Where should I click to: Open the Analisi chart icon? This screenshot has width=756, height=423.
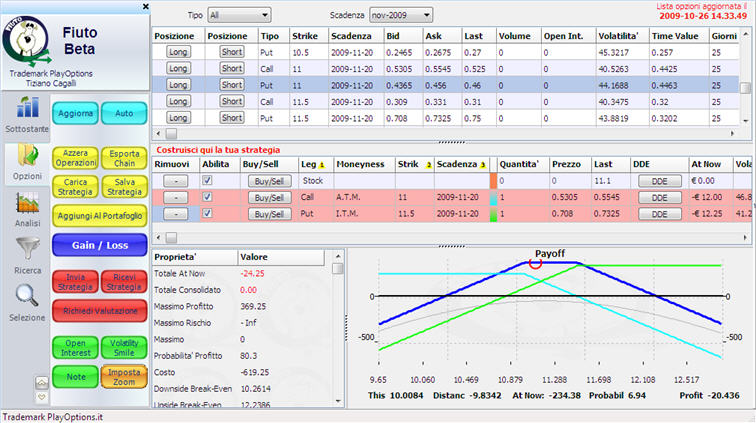tap(25, 206)
